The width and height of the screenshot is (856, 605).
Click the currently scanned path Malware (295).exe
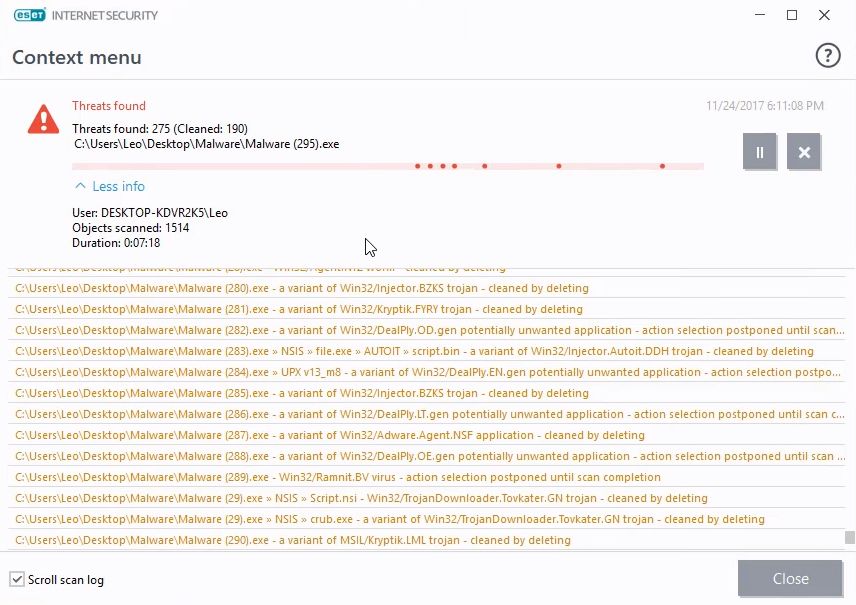207,144
